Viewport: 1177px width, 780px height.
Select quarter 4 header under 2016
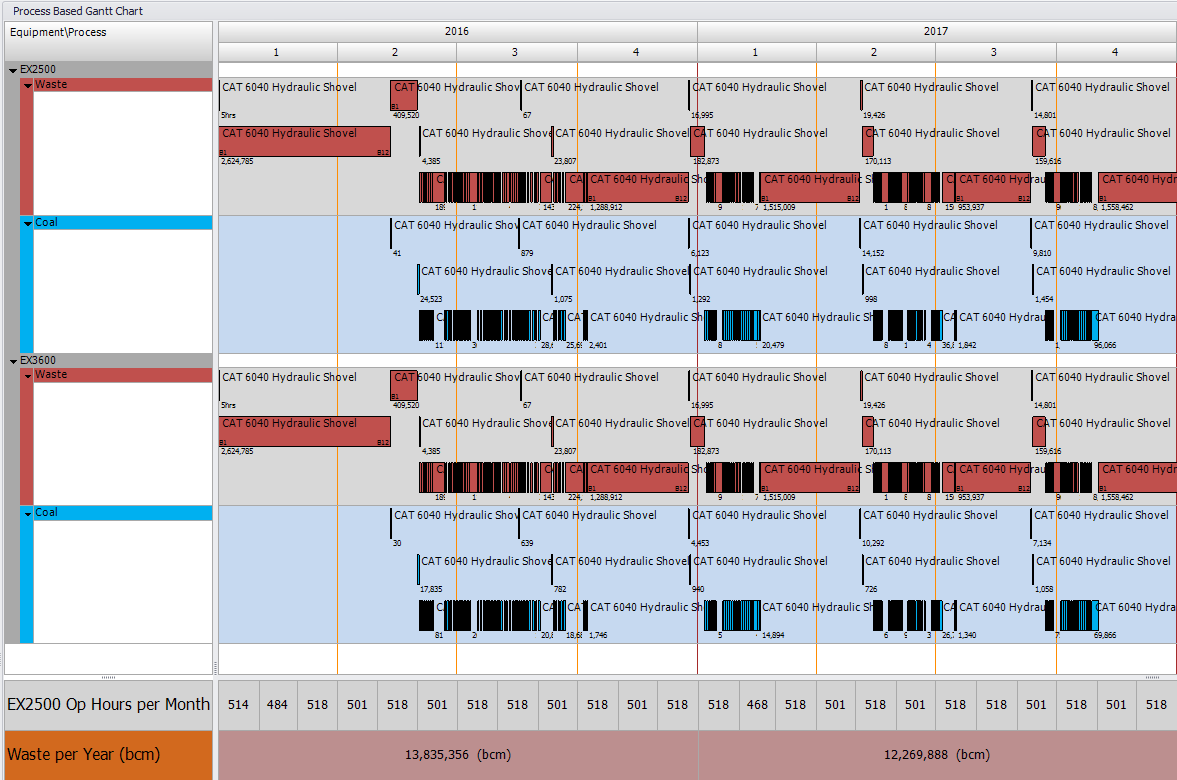[x=637, y=53]
